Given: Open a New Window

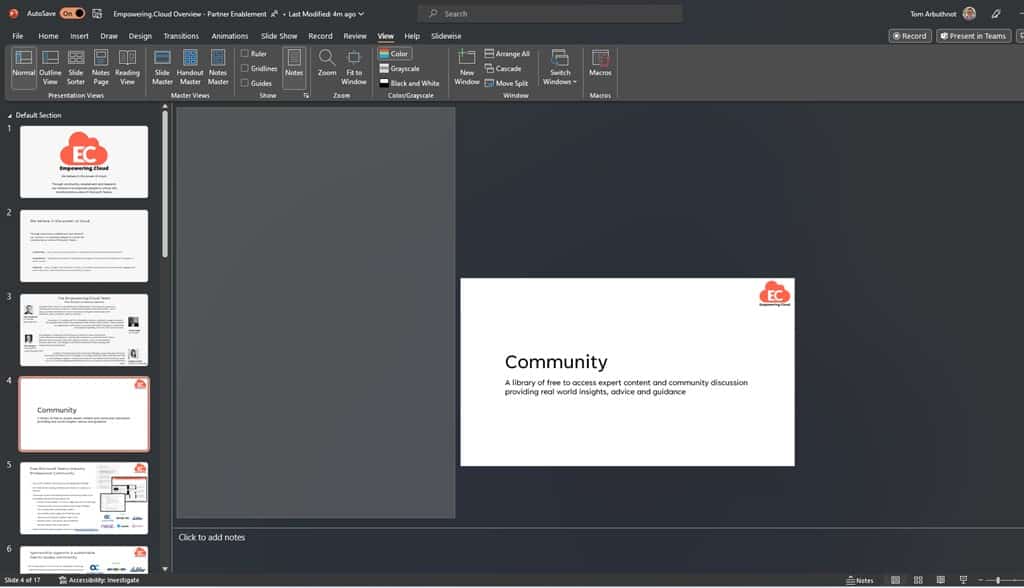Looking at the screenshot, I should [467, 68].
